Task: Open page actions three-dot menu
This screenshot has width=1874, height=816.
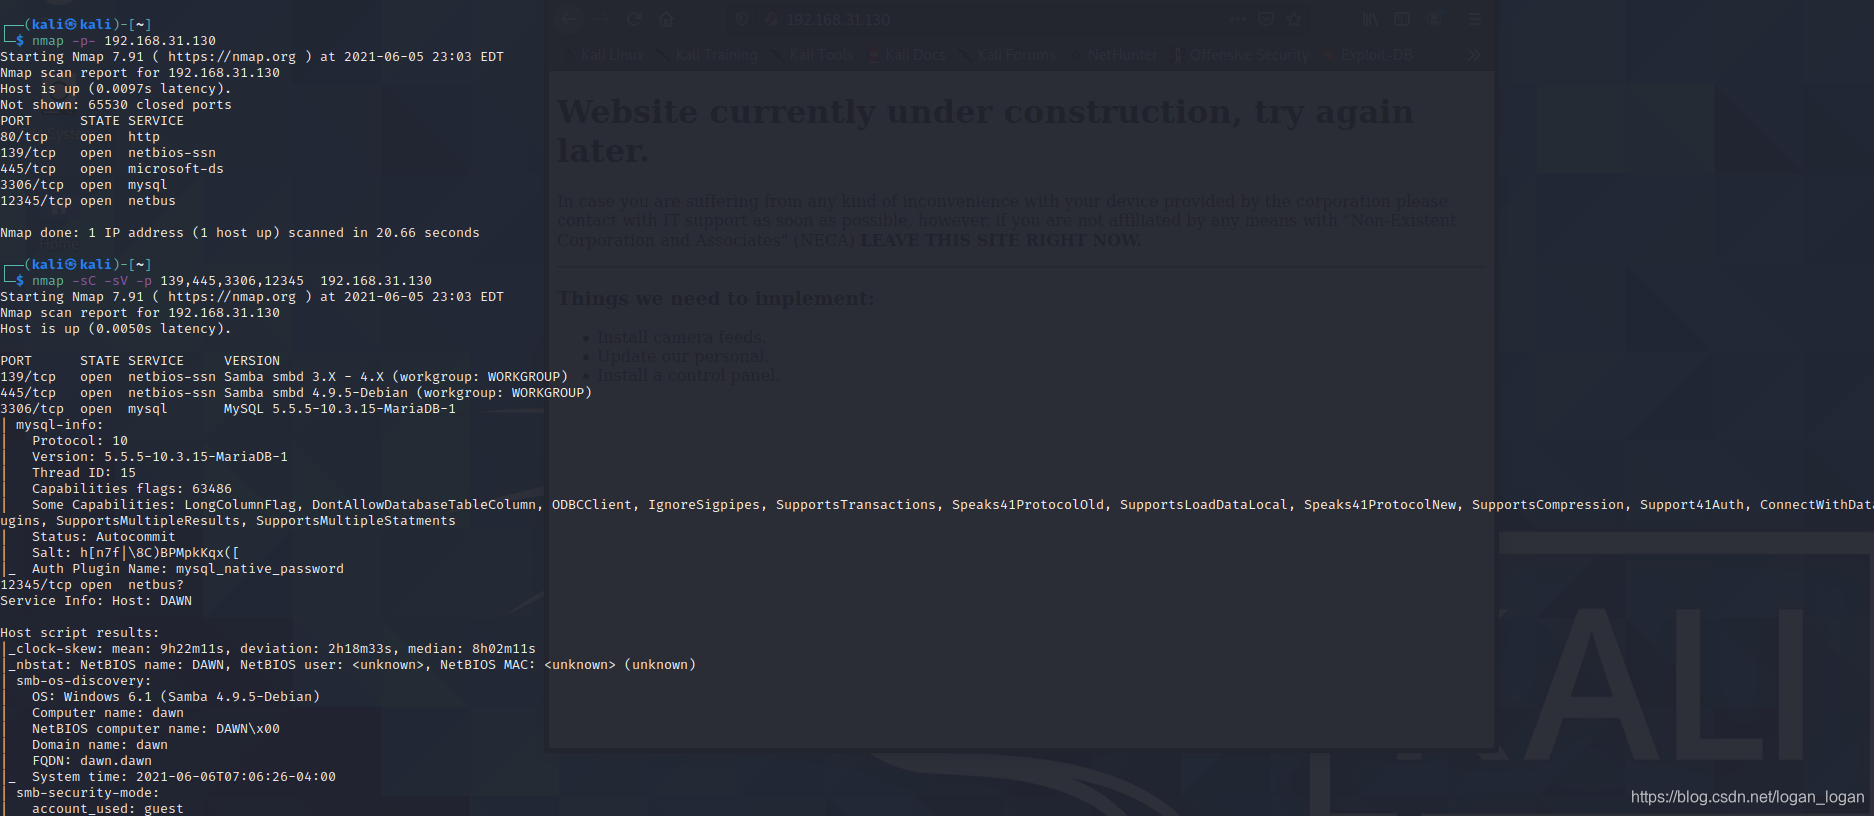Action: (x=1239, y=19)
